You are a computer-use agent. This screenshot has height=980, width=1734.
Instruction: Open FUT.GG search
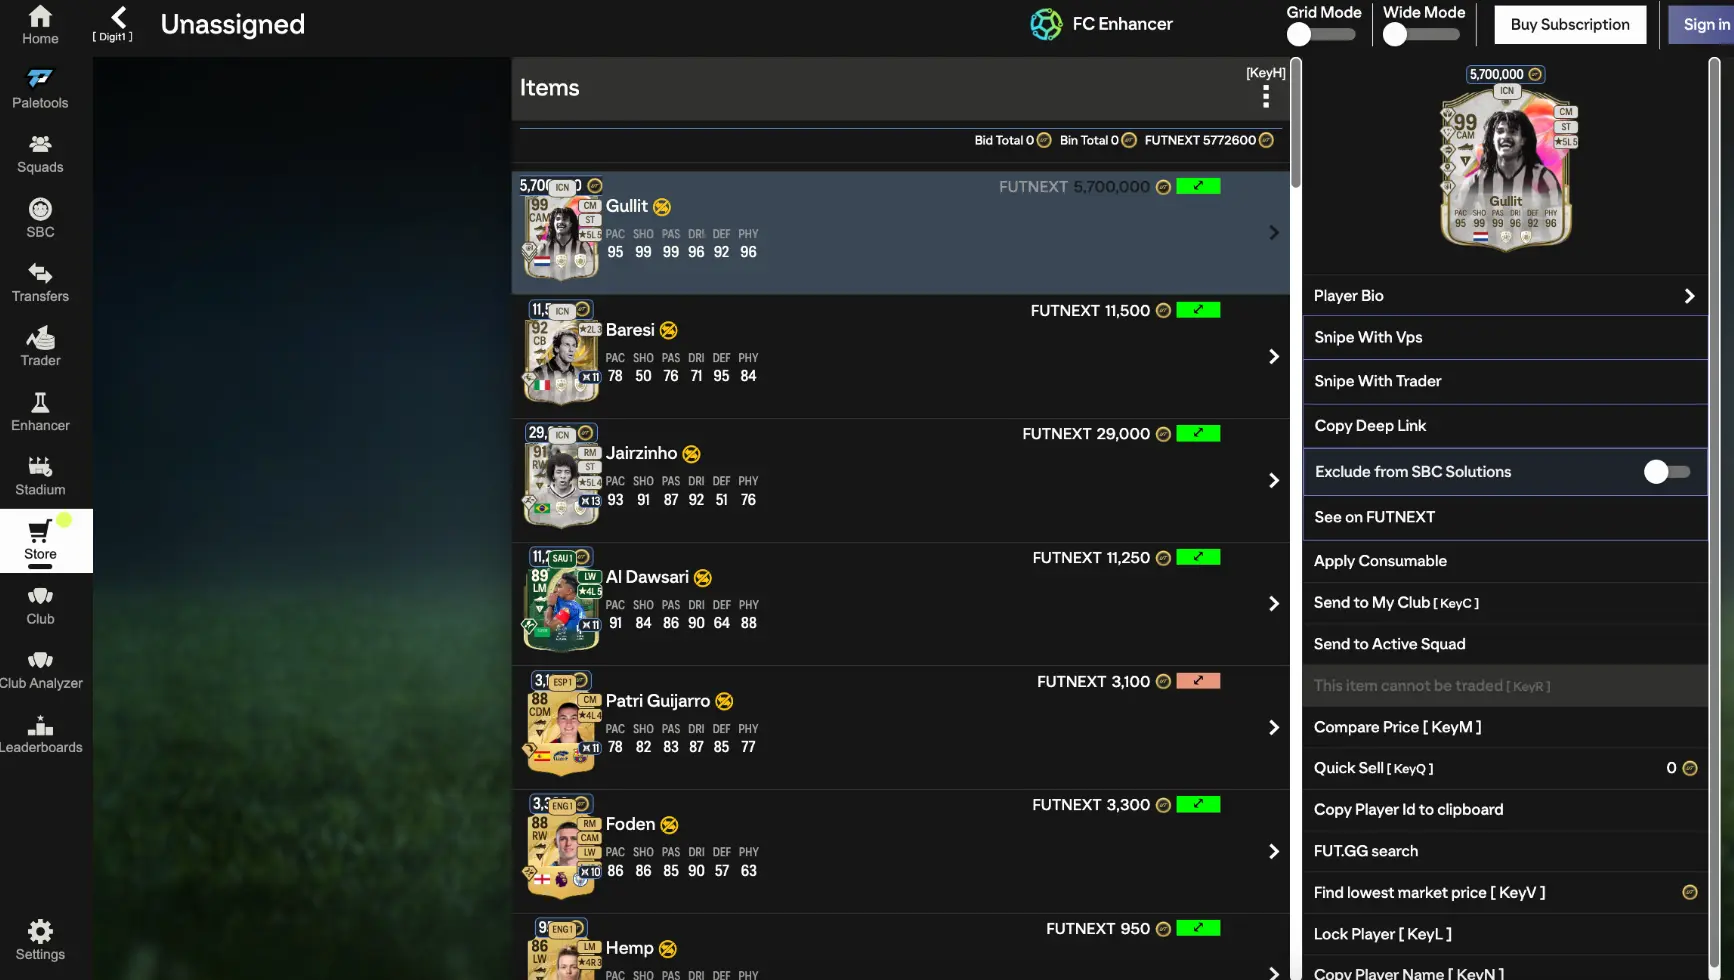click(1505, 851)
